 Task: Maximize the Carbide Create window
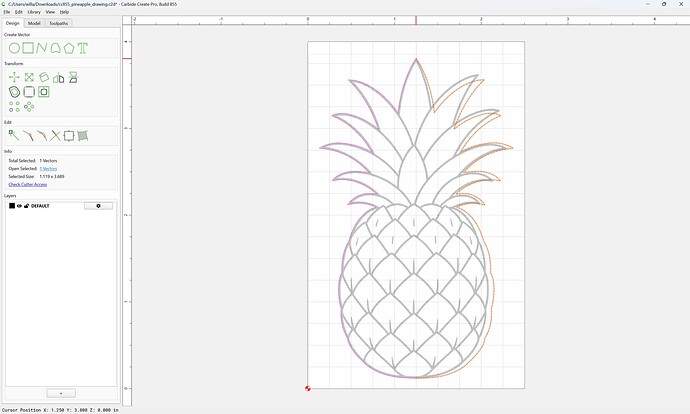(664, 4)
